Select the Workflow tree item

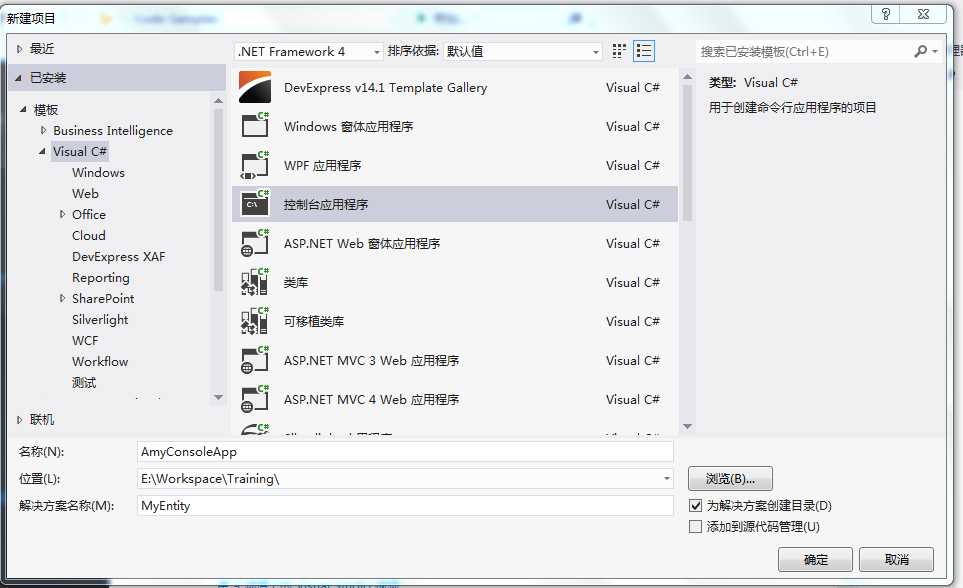coord(100,361)
